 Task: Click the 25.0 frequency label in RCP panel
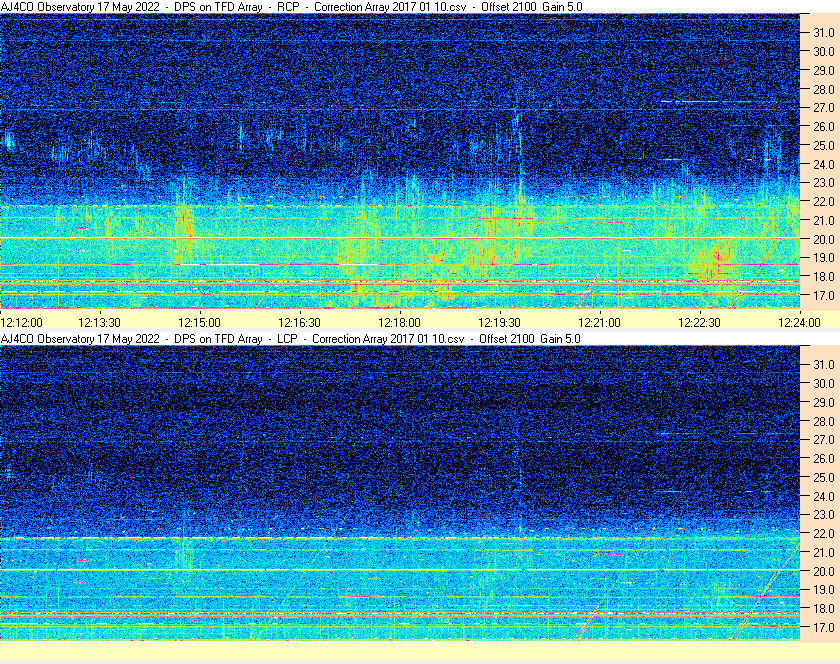pyautogui.click(x=823, y=145)
